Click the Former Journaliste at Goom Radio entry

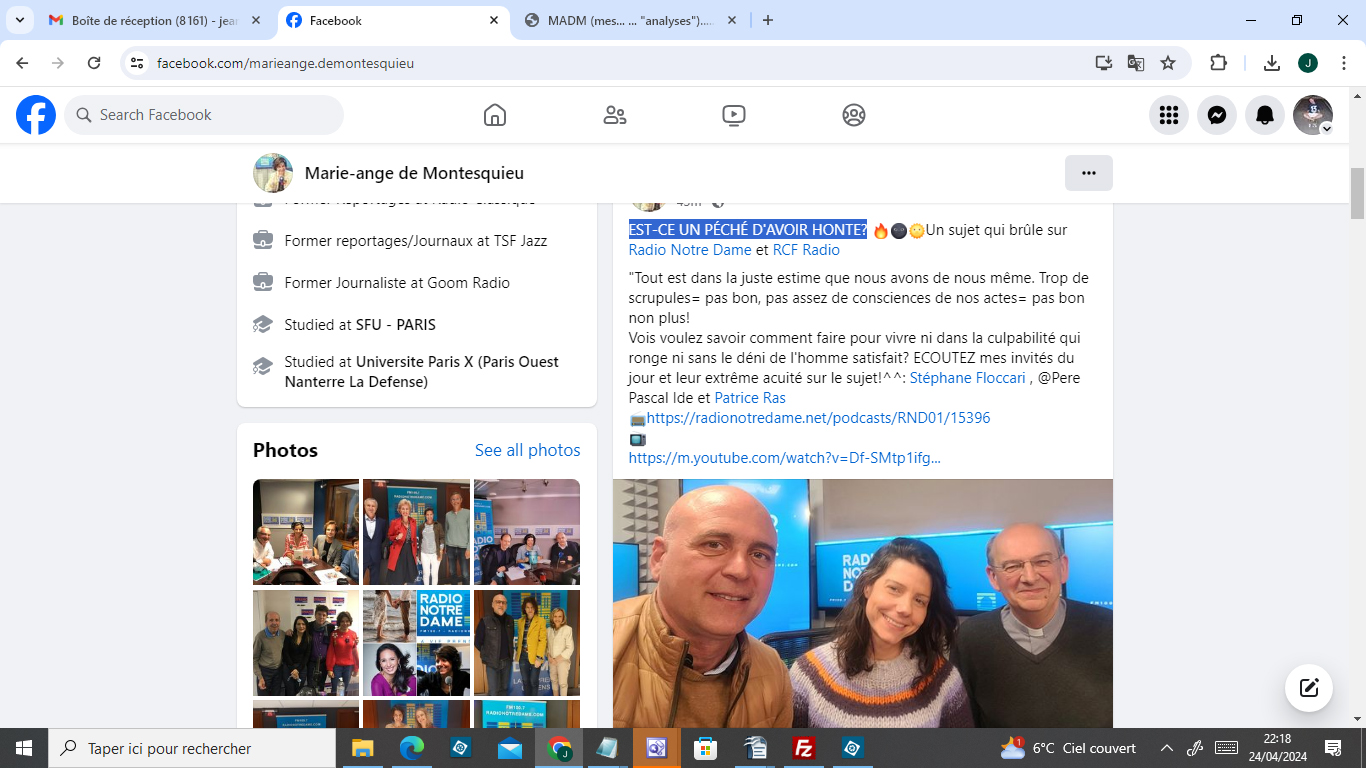tap(397, 283)
